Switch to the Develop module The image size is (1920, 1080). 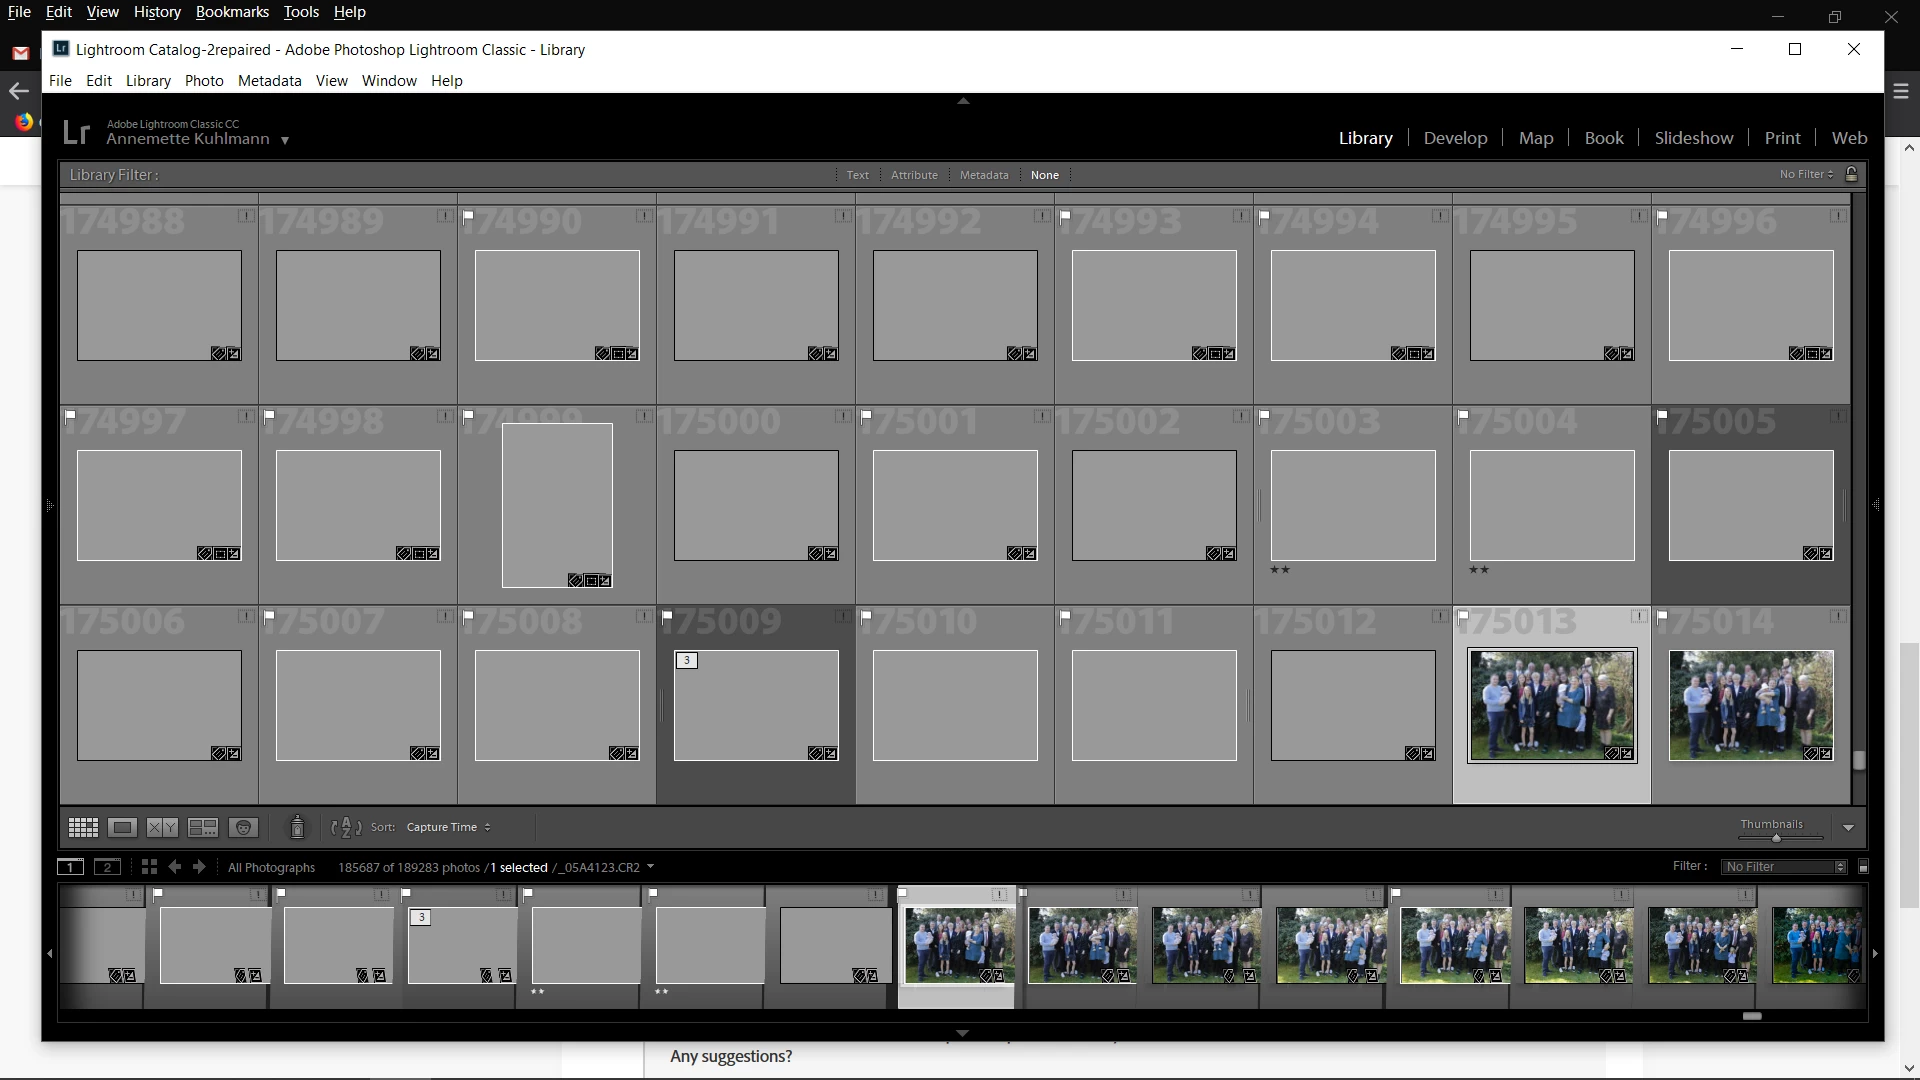click(x=1455, y=138)
